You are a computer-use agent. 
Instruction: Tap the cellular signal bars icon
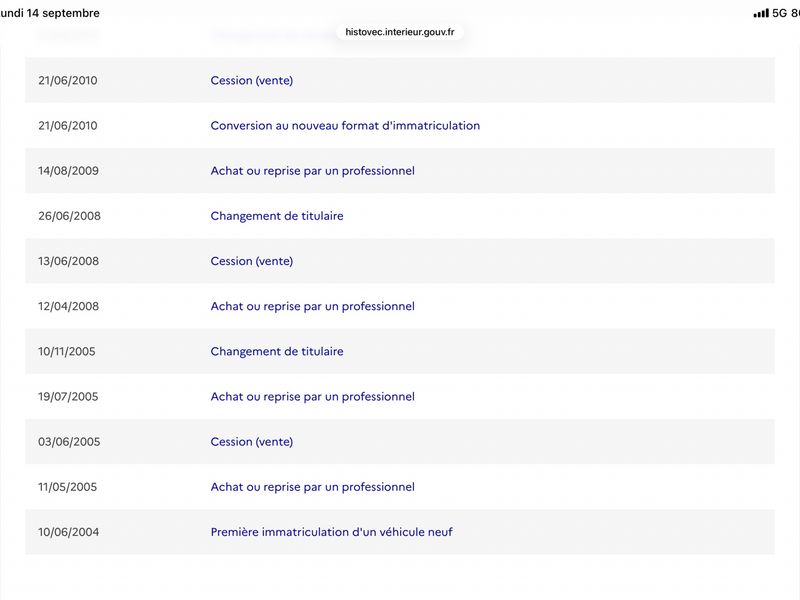[761, 13]
